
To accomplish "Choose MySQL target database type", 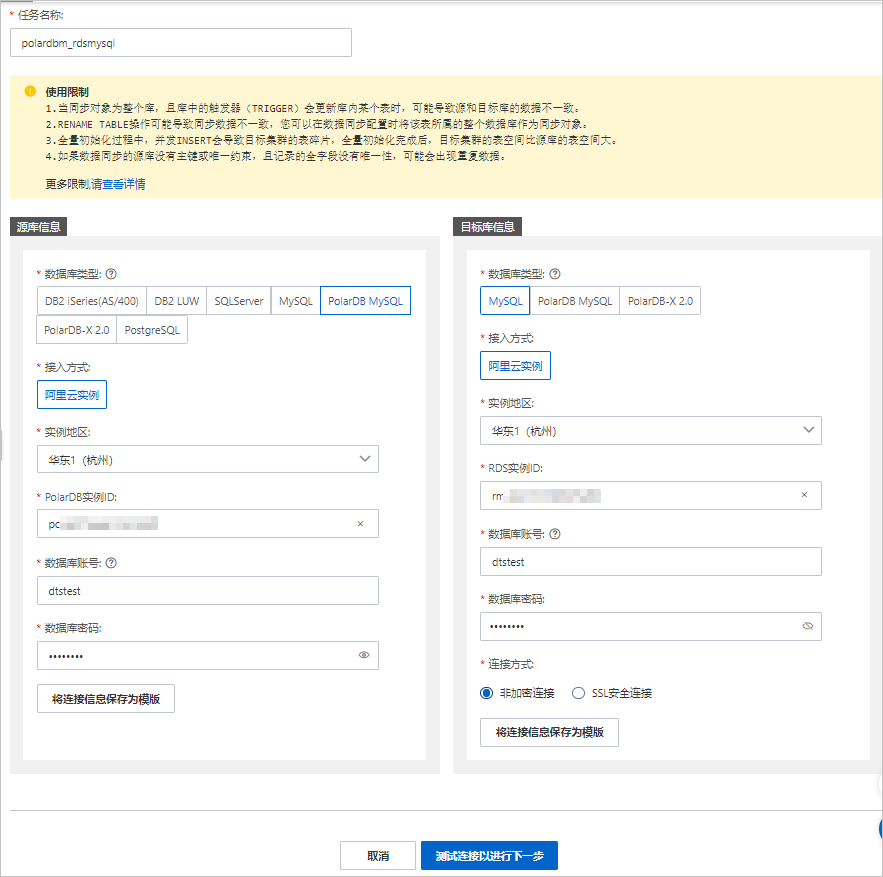I will click(505, 301).
